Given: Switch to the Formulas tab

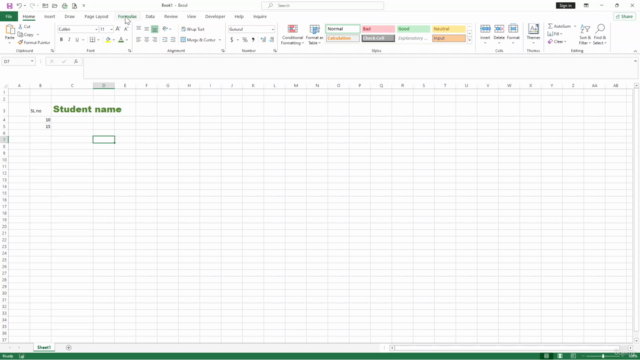Looking at the screenshot, I should pos(127,17).
